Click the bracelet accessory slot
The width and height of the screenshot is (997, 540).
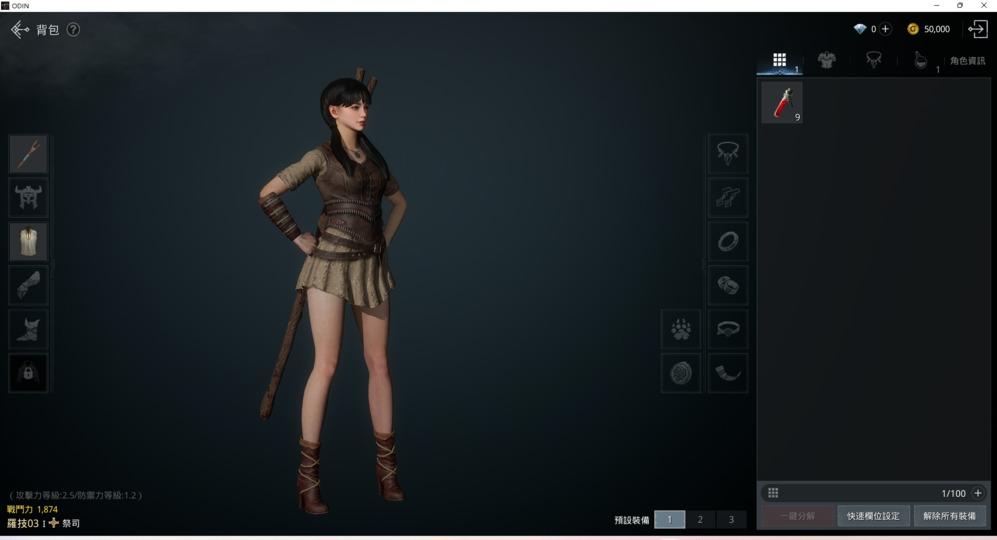tap(728, 286)
